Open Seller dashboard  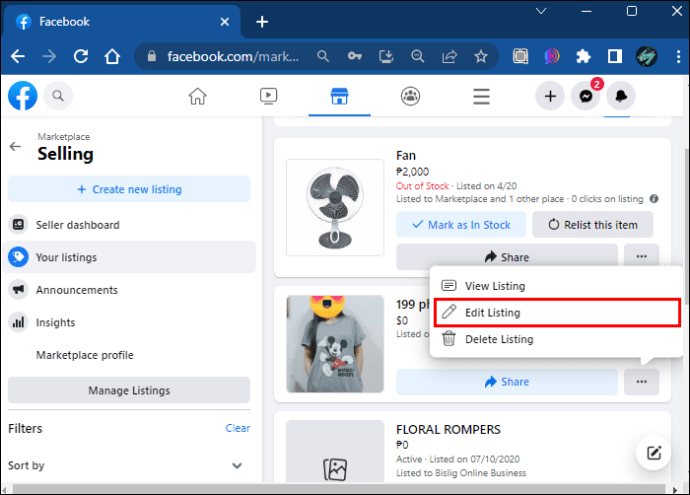[x=129, y=225]
